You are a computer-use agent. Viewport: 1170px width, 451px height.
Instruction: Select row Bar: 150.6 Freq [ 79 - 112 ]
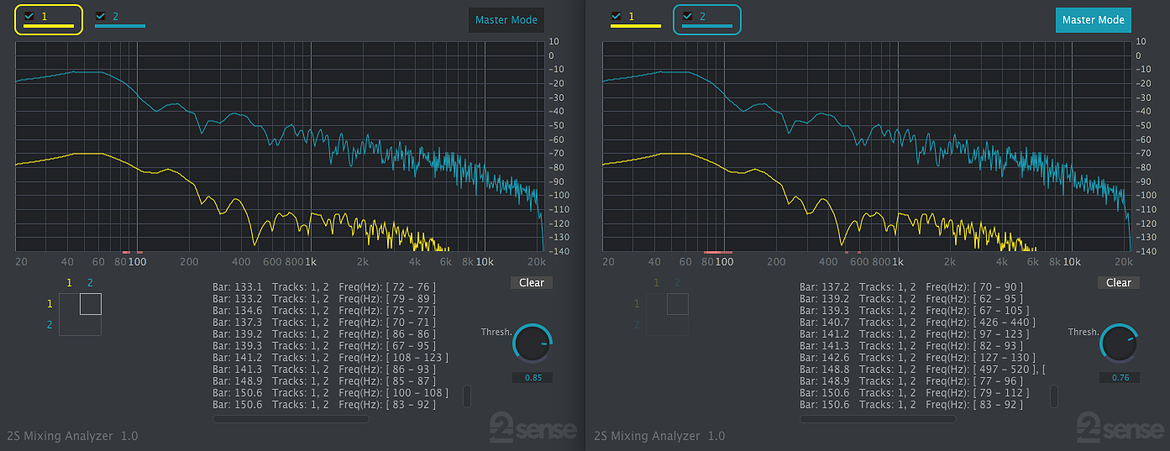[x=914, y=393]
